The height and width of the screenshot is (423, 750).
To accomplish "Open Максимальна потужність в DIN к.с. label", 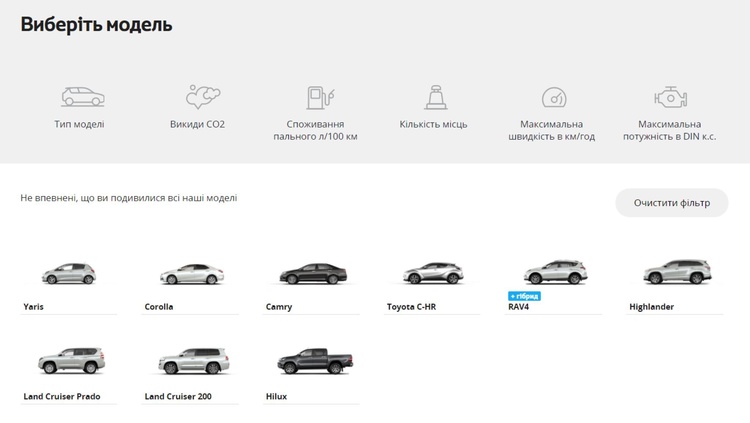I will [670, 130].
